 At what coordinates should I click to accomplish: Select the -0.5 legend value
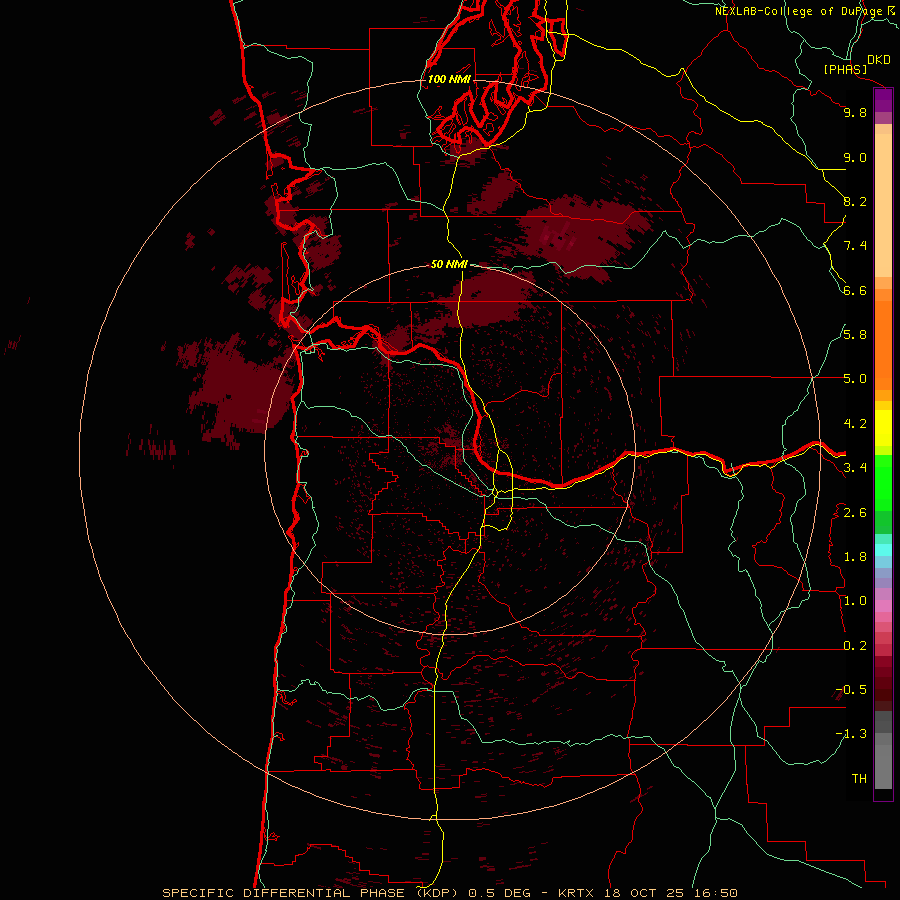tap(851, 689)
